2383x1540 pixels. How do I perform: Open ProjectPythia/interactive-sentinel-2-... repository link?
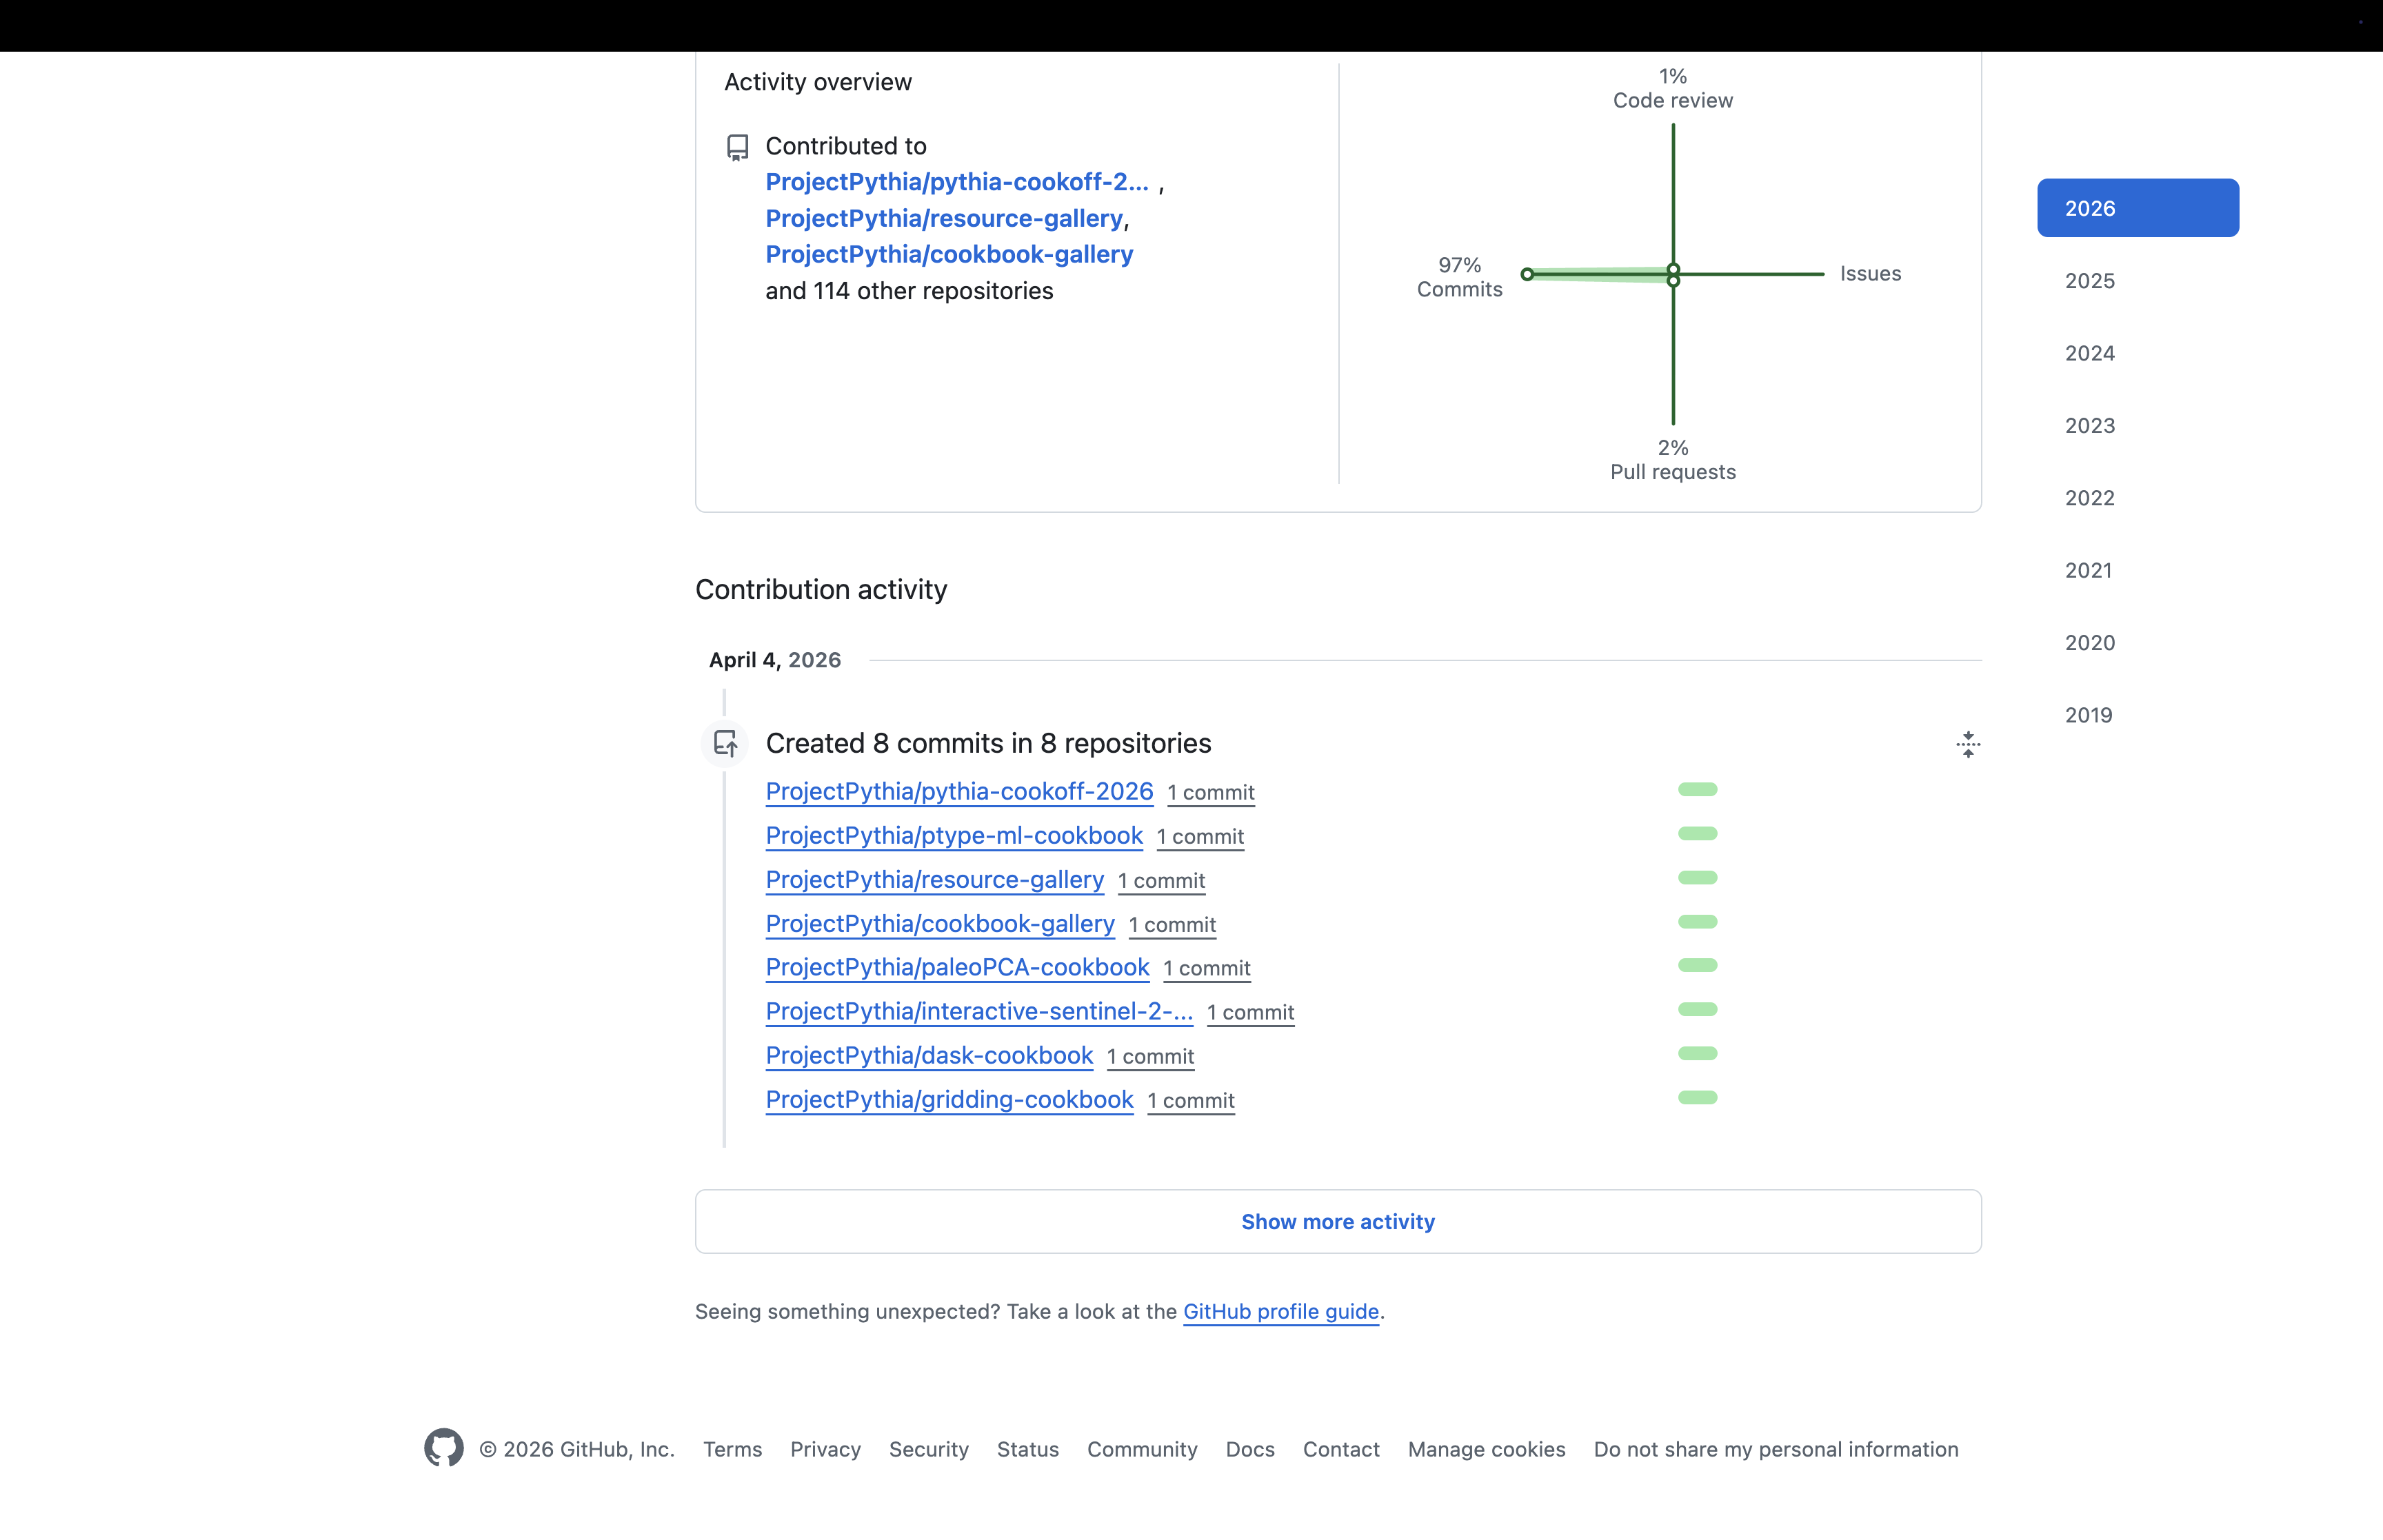coord(979,1011)
